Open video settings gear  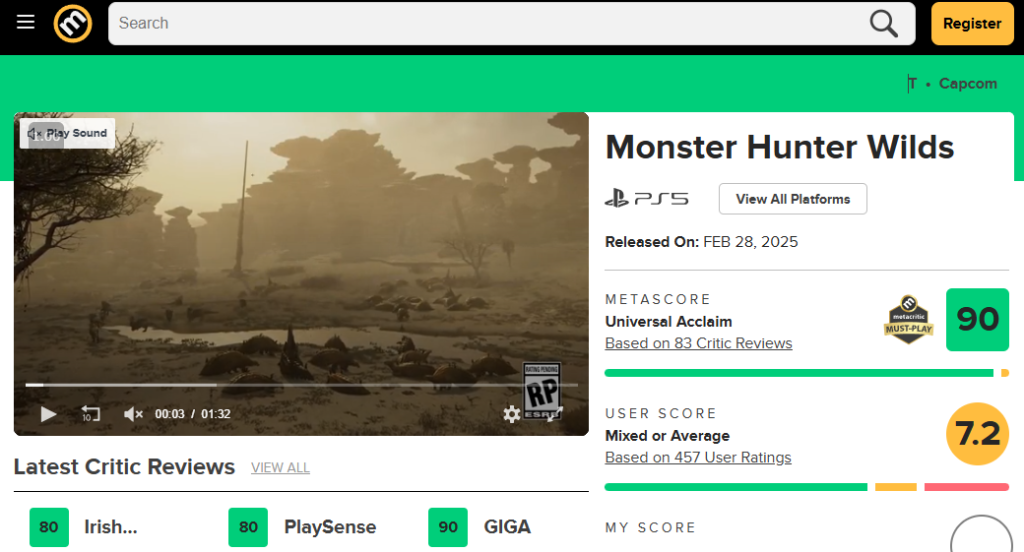tap(512, 414)
